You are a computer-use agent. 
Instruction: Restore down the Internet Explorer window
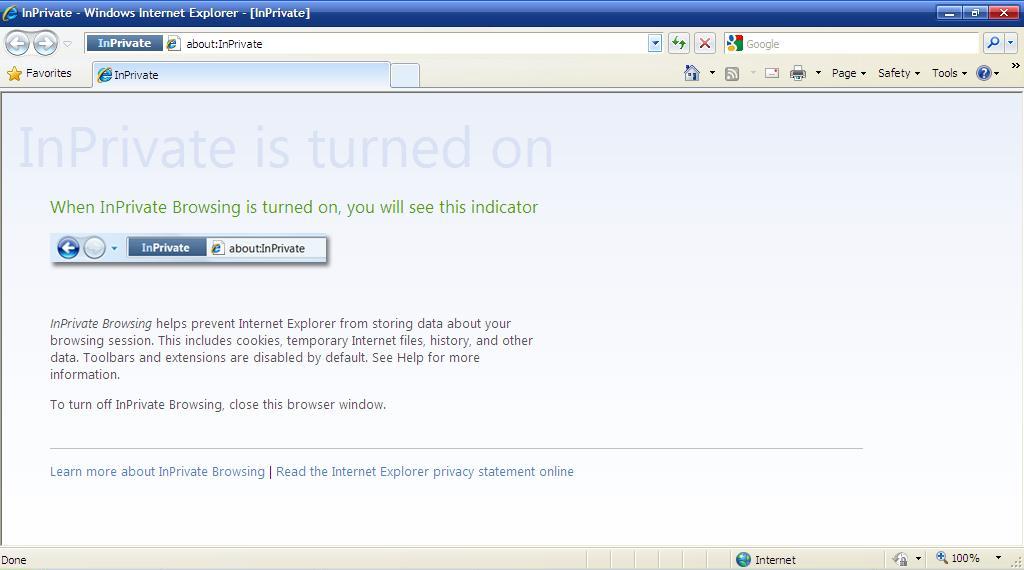(x=974, y=12)
